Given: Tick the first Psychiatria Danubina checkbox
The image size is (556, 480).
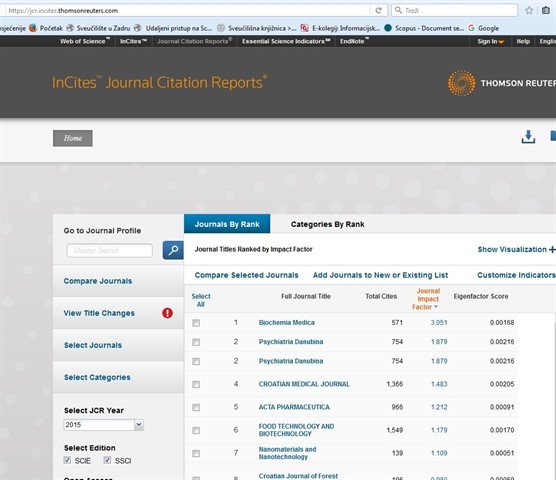Looking at the screenshot, I should point(196,342).
